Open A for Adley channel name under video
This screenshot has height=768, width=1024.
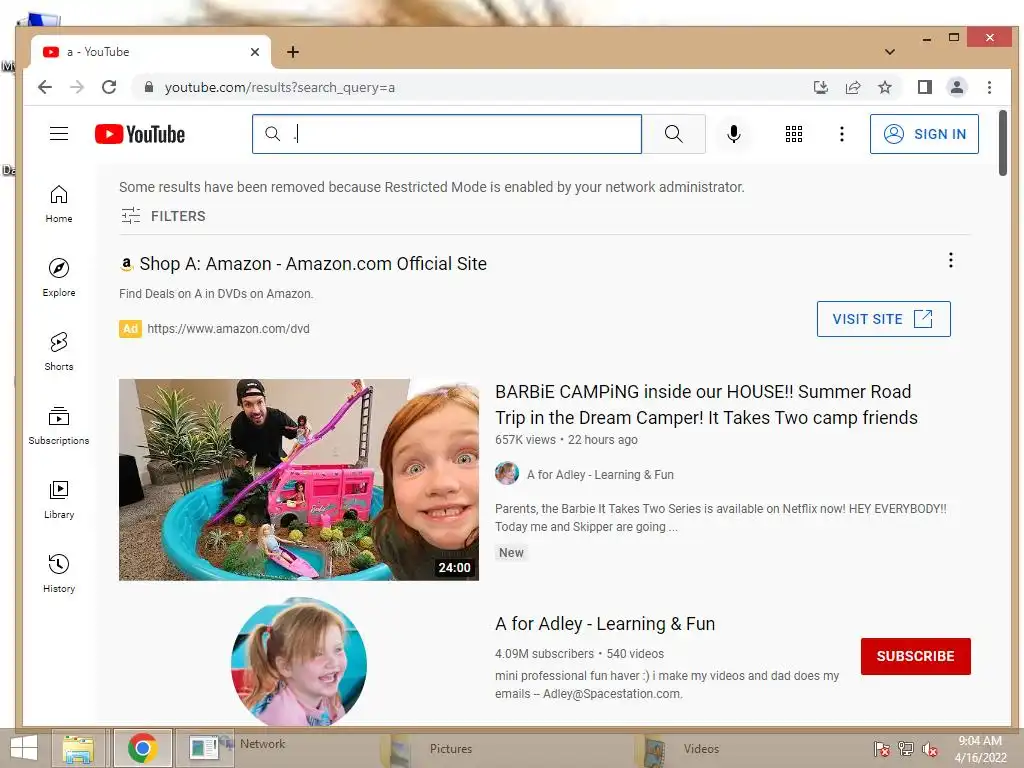[x=600, y=475]
